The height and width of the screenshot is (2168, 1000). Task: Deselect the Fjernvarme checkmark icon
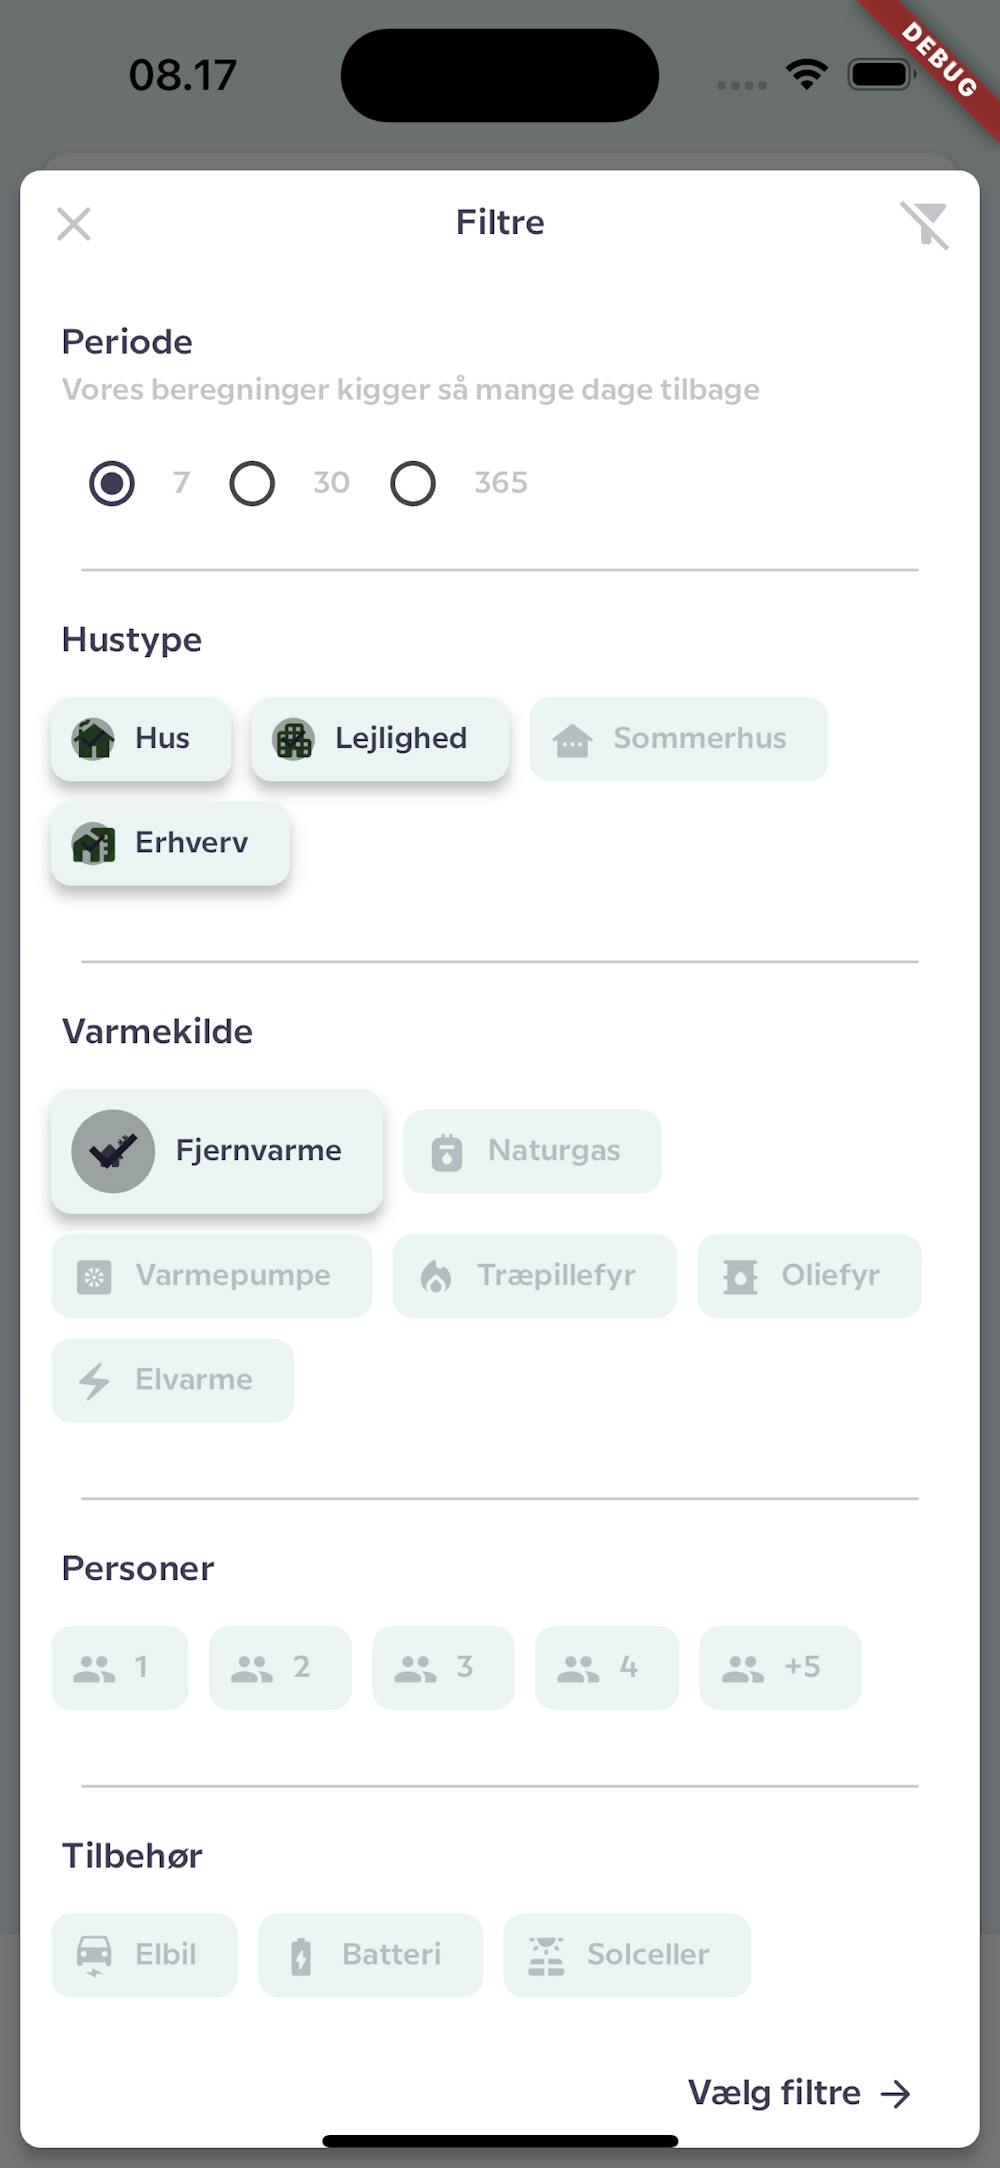113,1152
